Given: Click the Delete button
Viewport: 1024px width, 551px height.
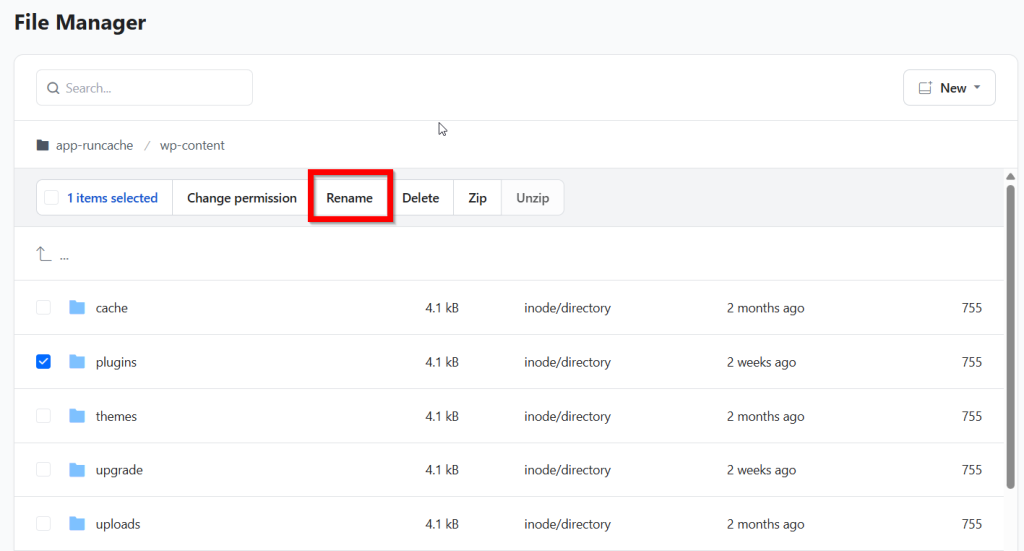Looking at the screenshot, I should coord(420,198).
